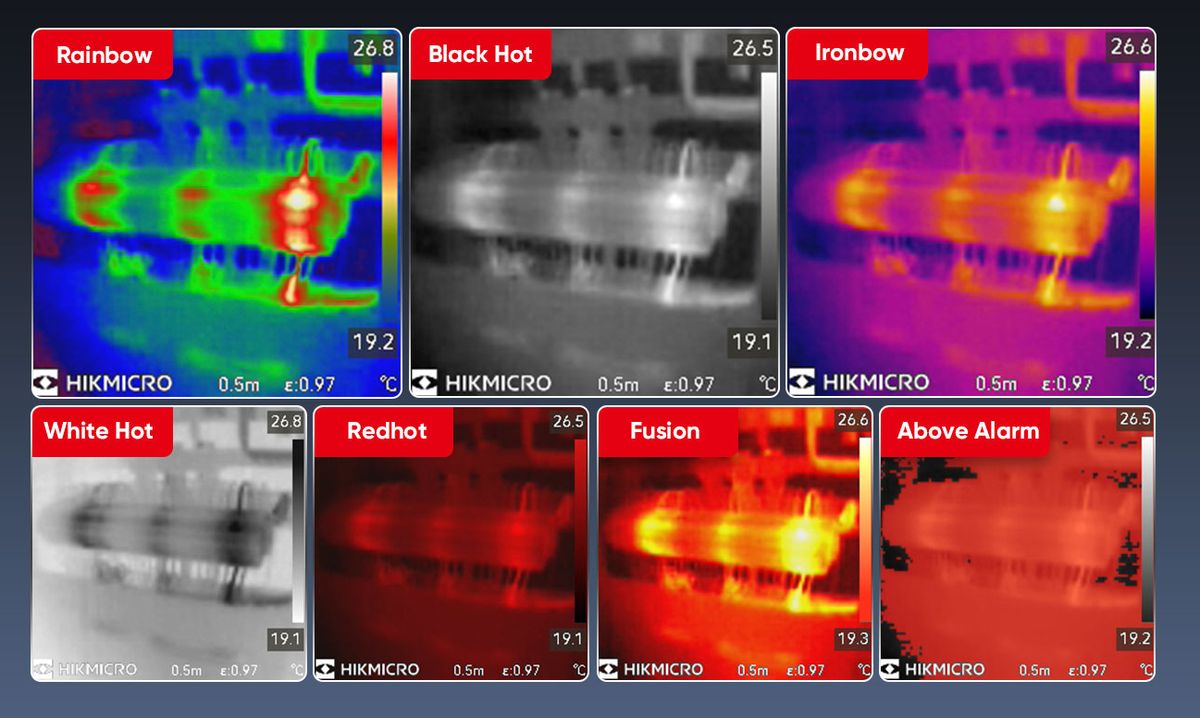1200x718 pixels.
Task: Click the HIKMICRO logo in the Ironbow image
Action: (858, 382)
